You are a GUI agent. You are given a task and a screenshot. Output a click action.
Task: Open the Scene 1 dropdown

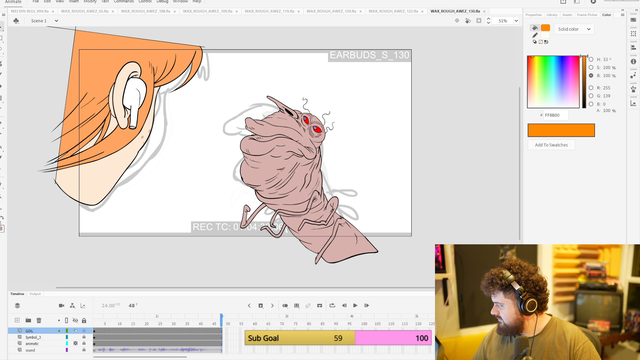pyautogui.click(x=56, y=21)
